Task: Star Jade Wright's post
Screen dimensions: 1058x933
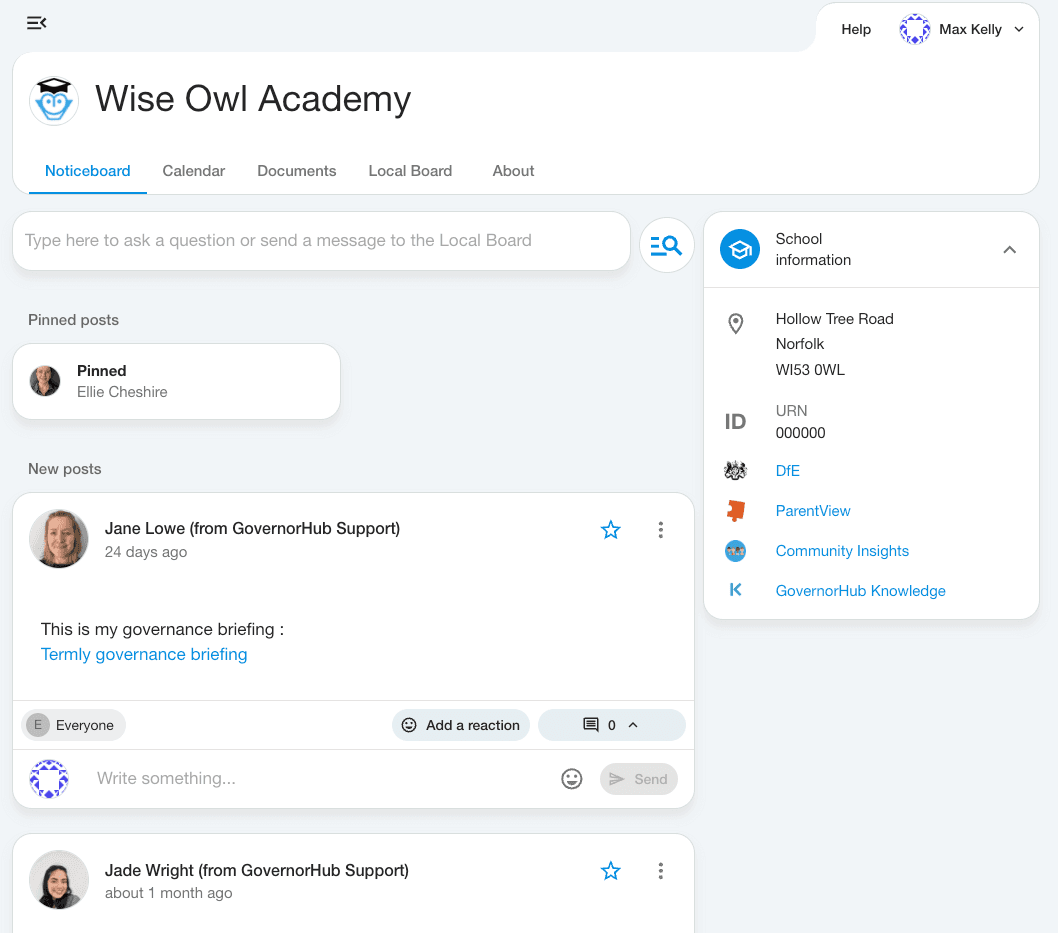Action: pos(611,871)
